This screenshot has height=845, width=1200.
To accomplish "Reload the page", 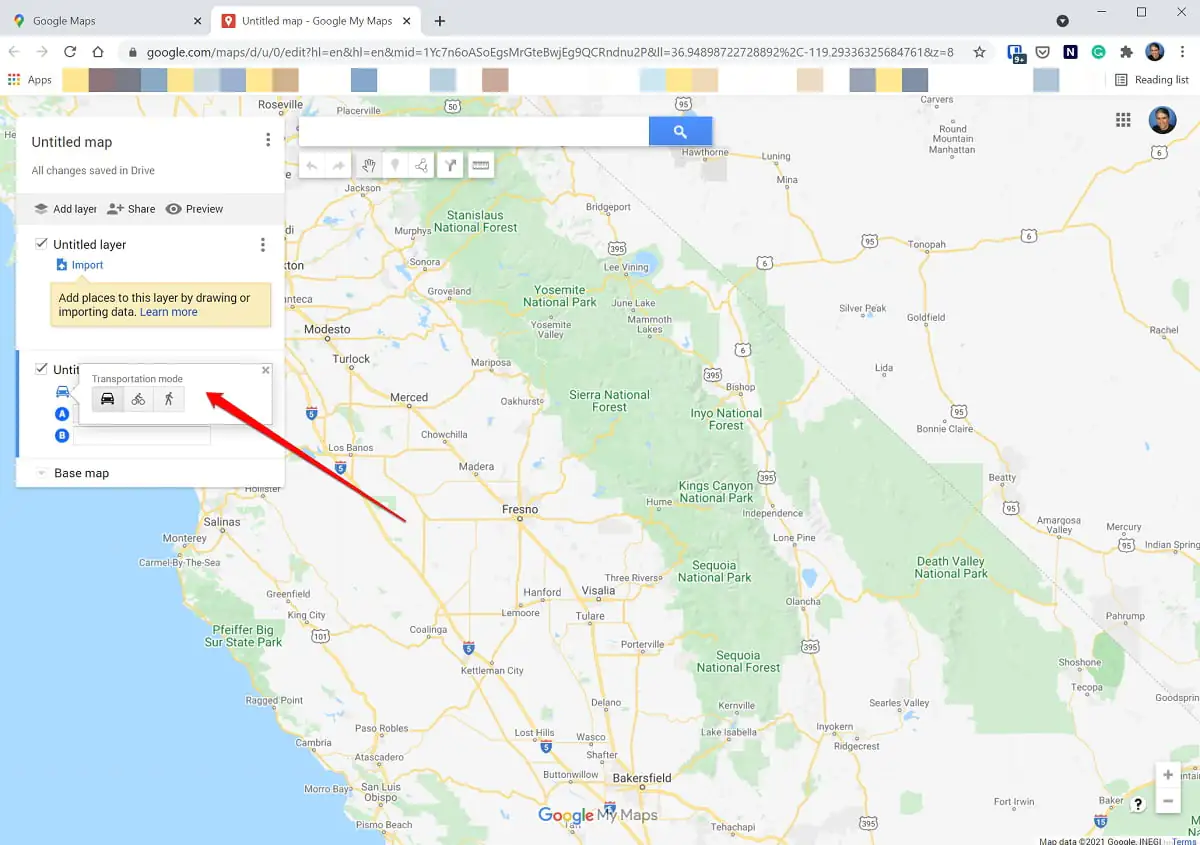I will tap(70, 52).
